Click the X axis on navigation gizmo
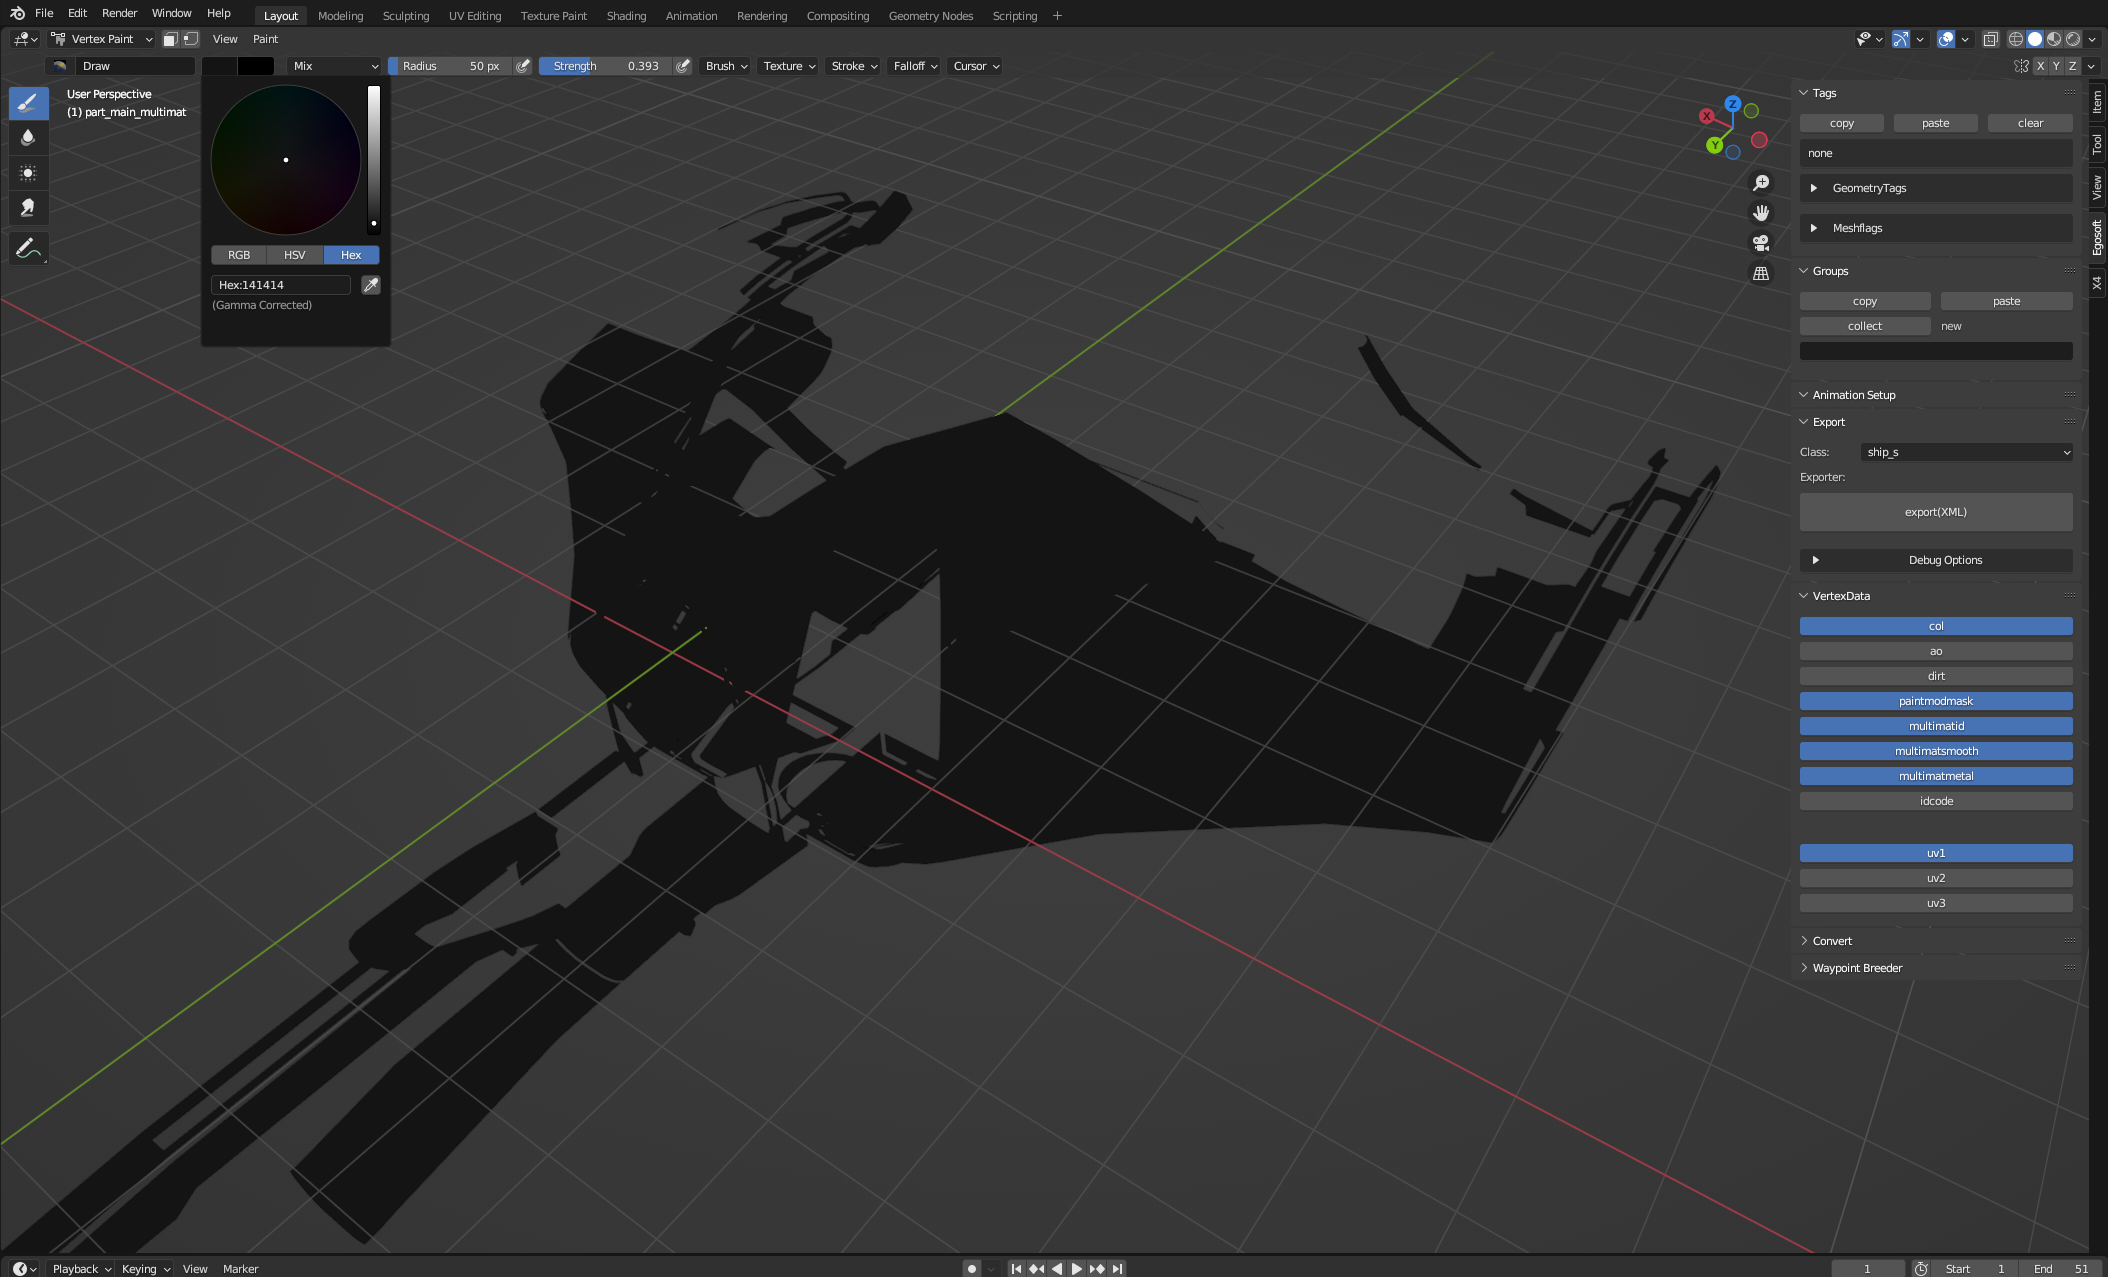Screen dimensions: 2108x1277 click(1707, 116)
